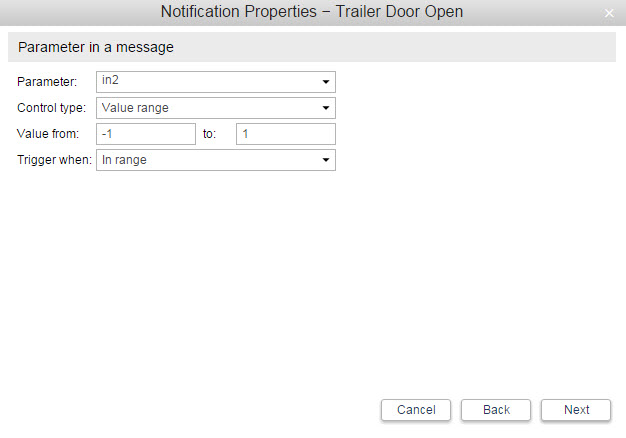Go back with the Back button

[496, 410]
